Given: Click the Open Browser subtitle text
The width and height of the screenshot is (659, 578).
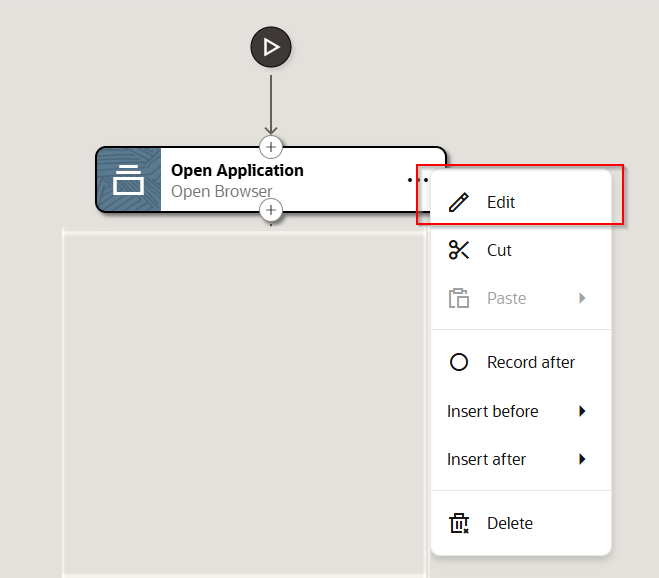Looking at the screenshot, I should point(221,191).
